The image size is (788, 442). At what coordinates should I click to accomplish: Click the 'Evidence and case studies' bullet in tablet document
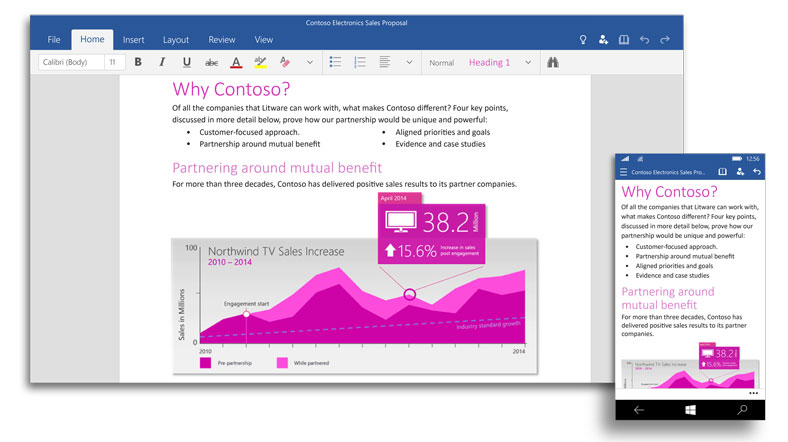440,144
